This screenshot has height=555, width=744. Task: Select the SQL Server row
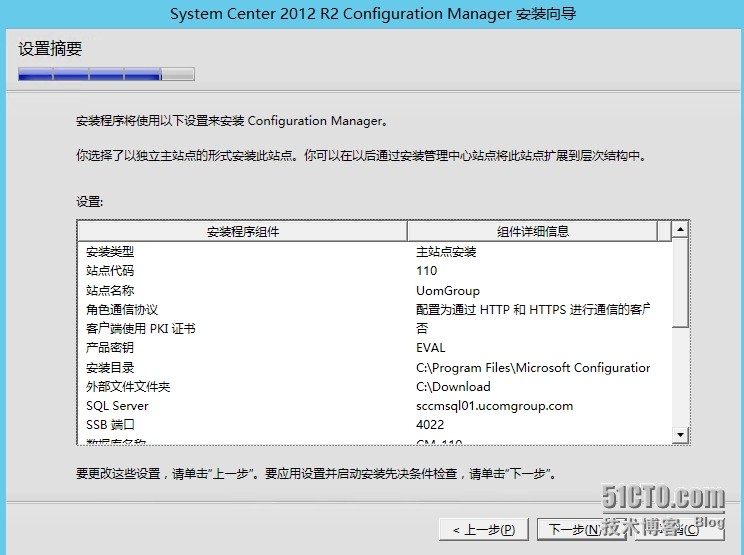click(x=375, y=406)
